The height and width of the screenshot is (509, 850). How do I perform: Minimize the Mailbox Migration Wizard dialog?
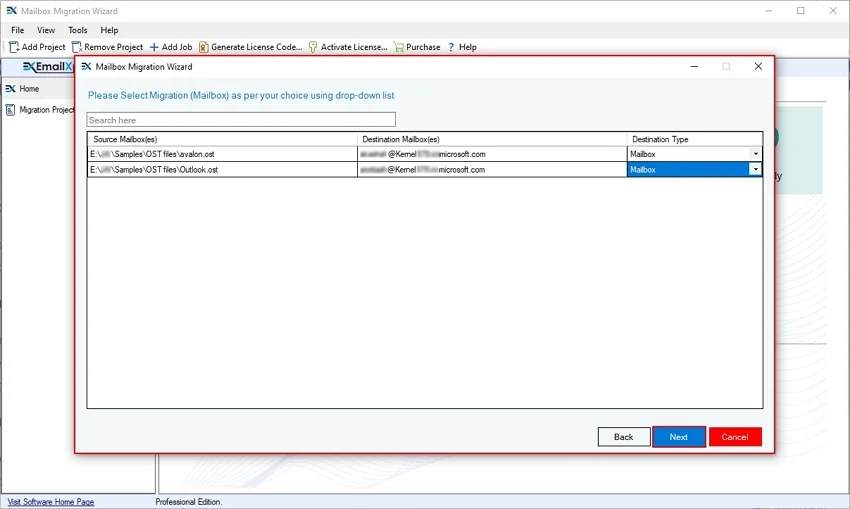(x=694, y=66)
